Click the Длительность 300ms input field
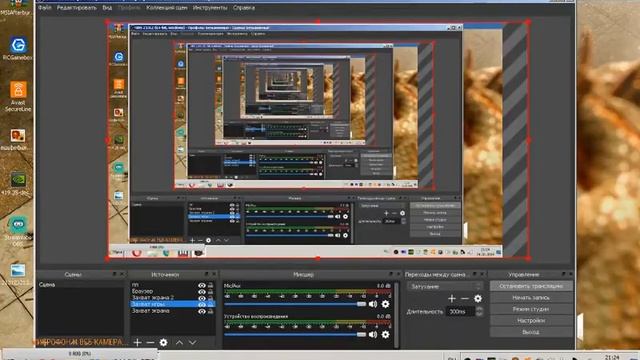 [461, 311]
